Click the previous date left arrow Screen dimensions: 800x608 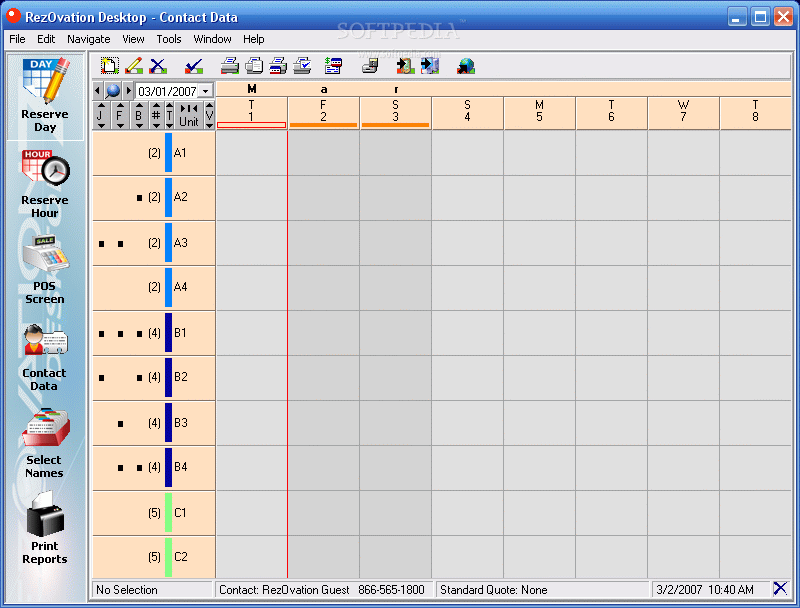tap(97, 91)
